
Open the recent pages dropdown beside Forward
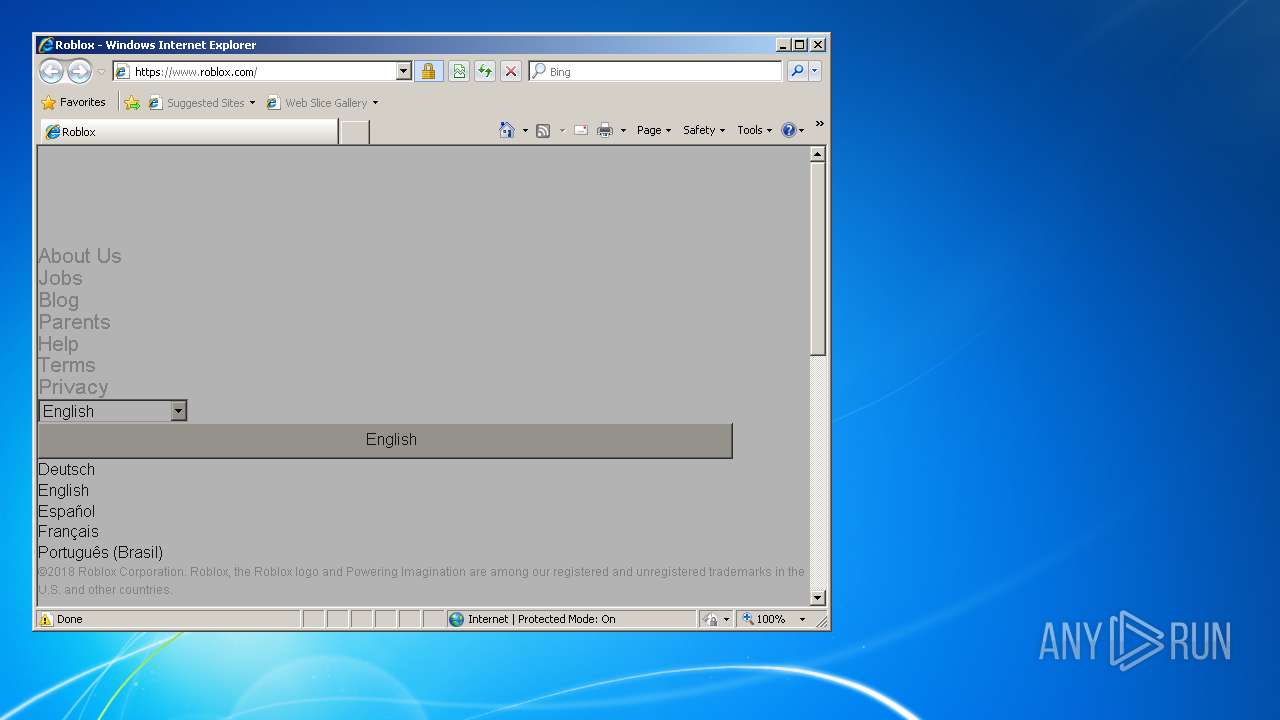click(101, 72)
